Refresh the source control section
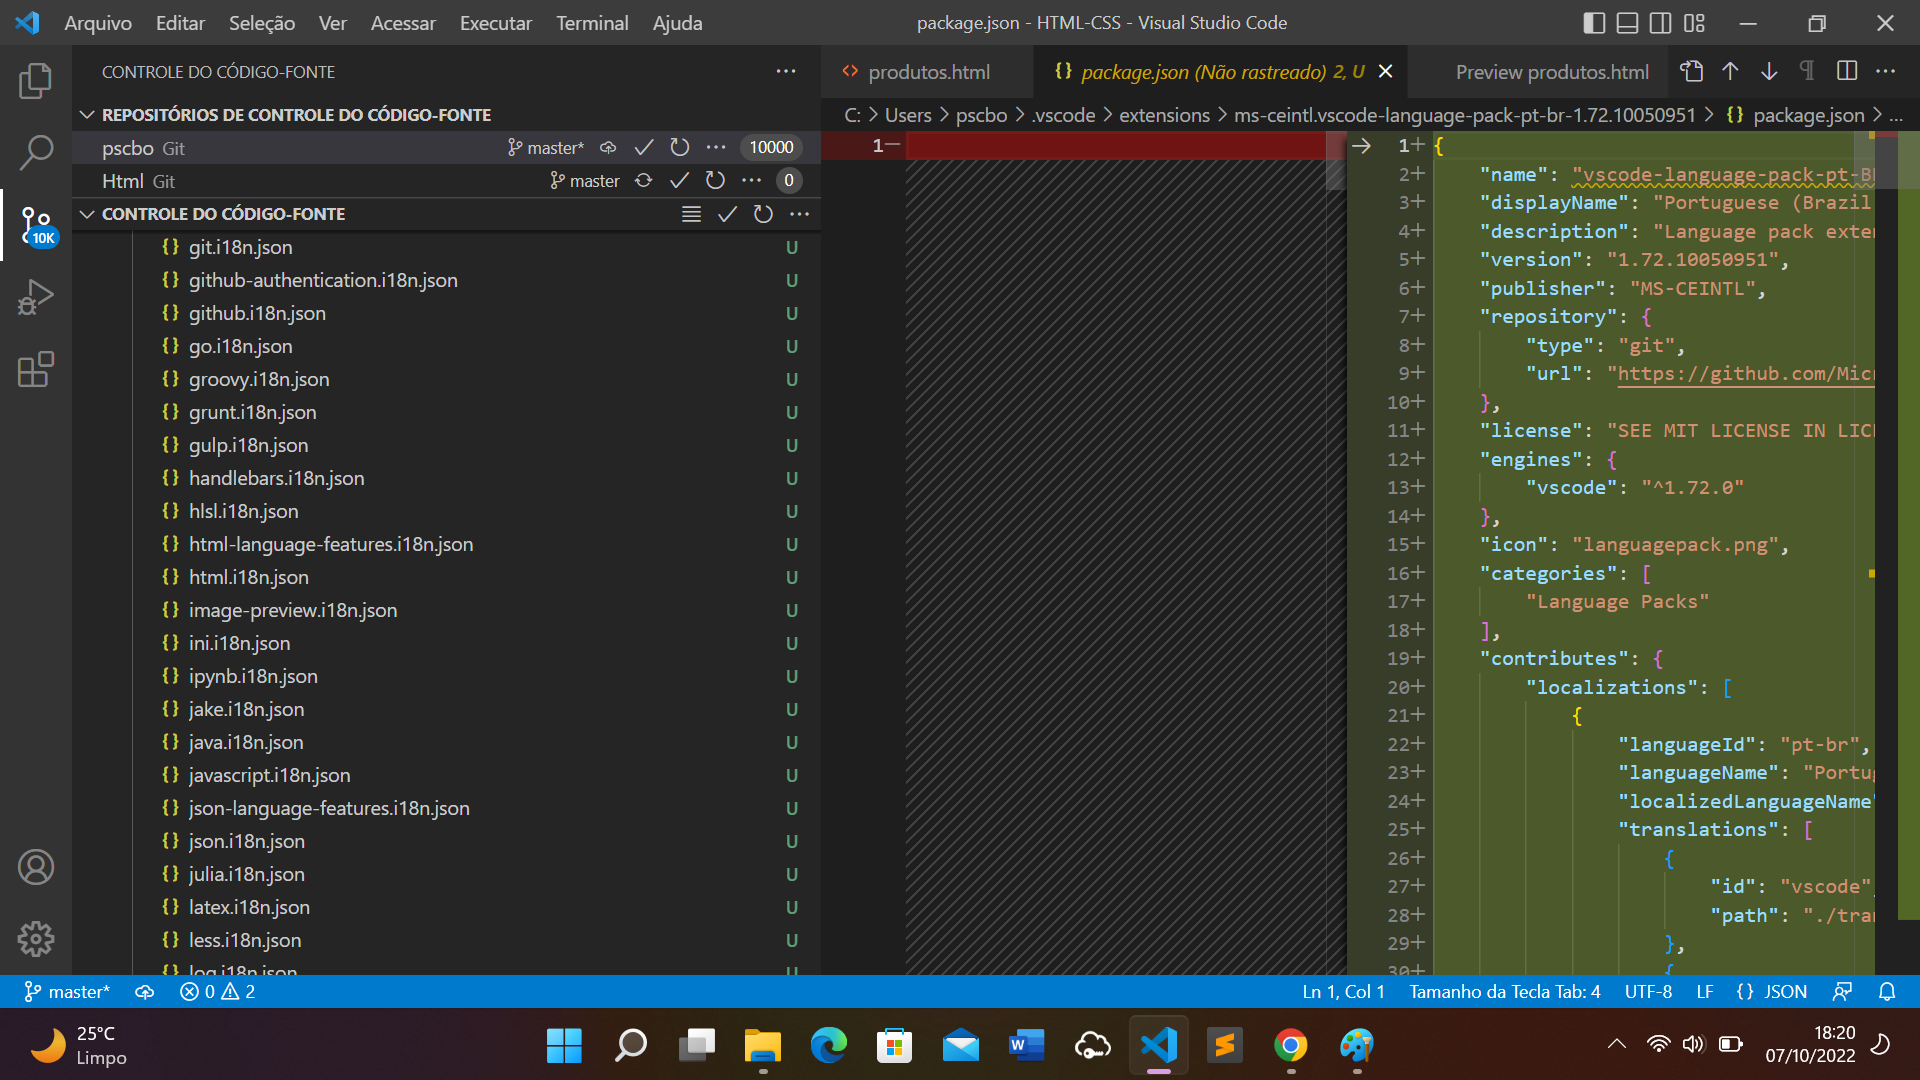 click(x=763, y=214)
